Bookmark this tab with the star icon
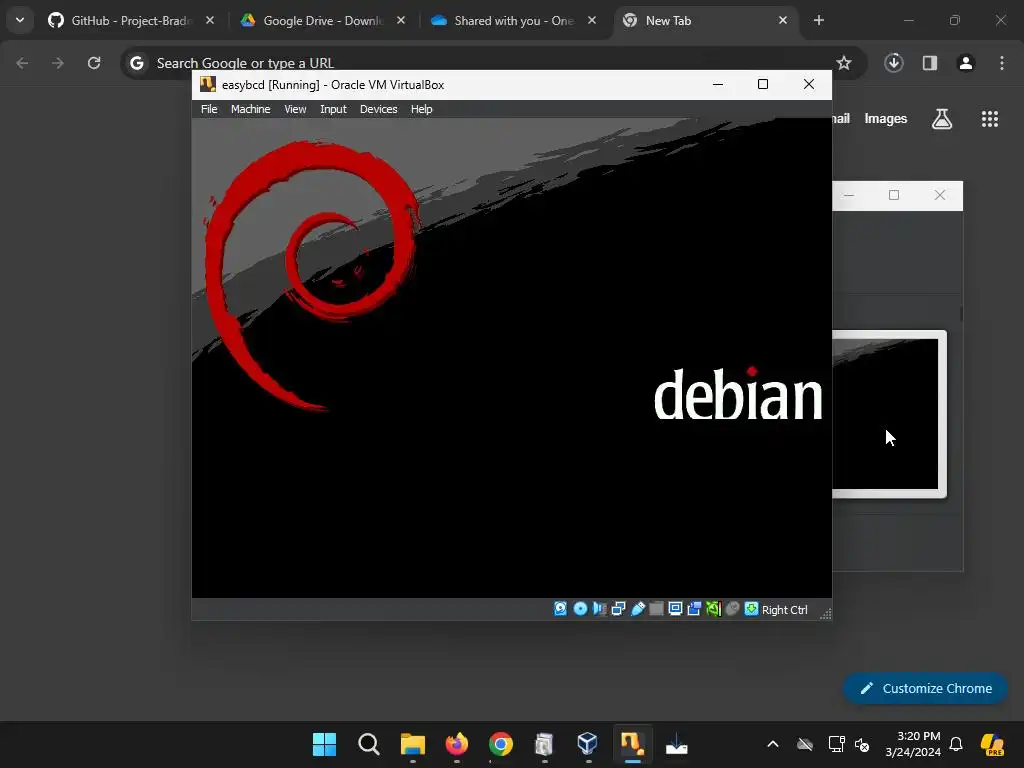1024x768 pixels. pyautogui.click(x=844, y=63)
